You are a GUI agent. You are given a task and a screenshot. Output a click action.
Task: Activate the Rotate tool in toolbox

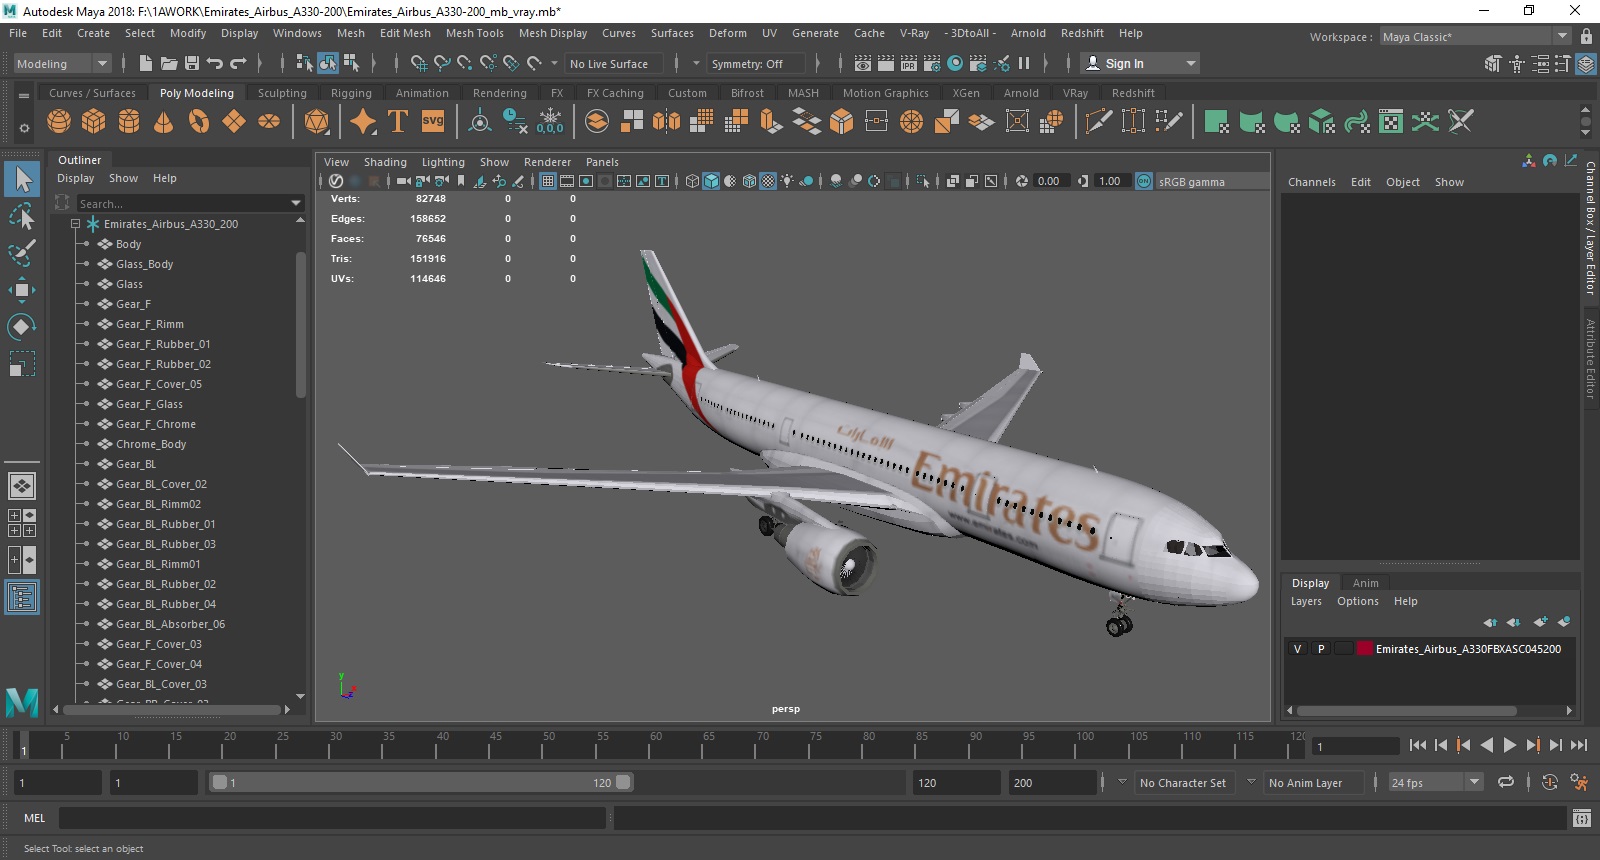point(22,327)
